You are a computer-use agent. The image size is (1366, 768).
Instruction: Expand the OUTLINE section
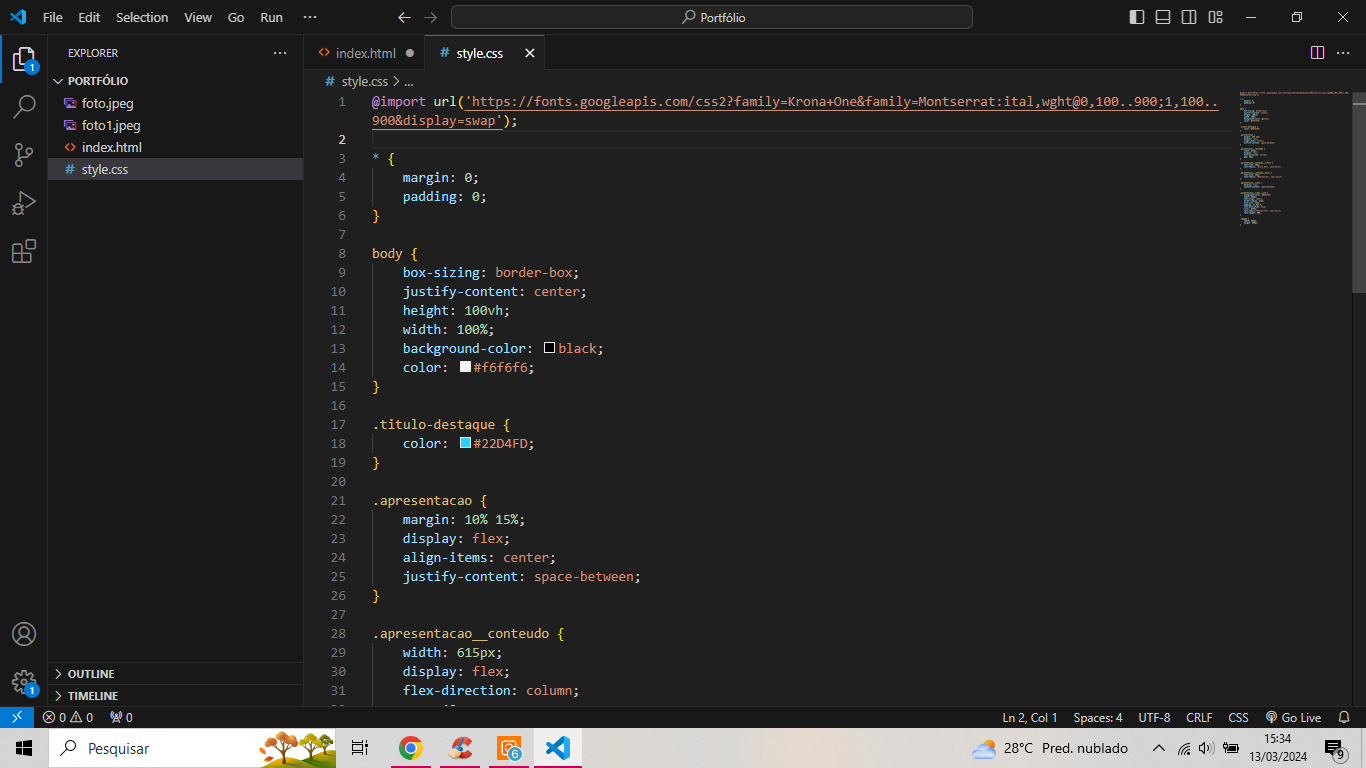point(175,674)
